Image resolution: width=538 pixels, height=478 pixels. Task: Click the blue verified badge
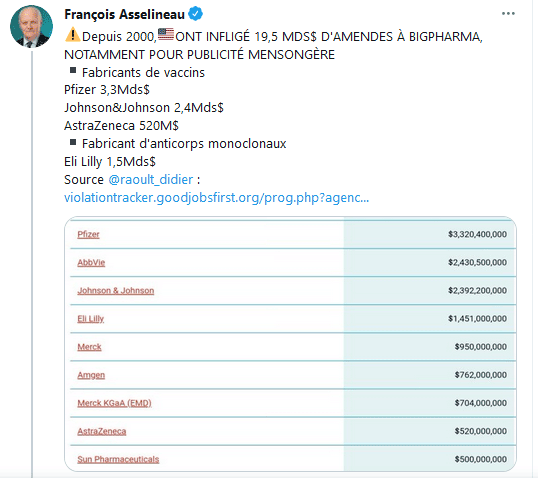coord(195,14)
